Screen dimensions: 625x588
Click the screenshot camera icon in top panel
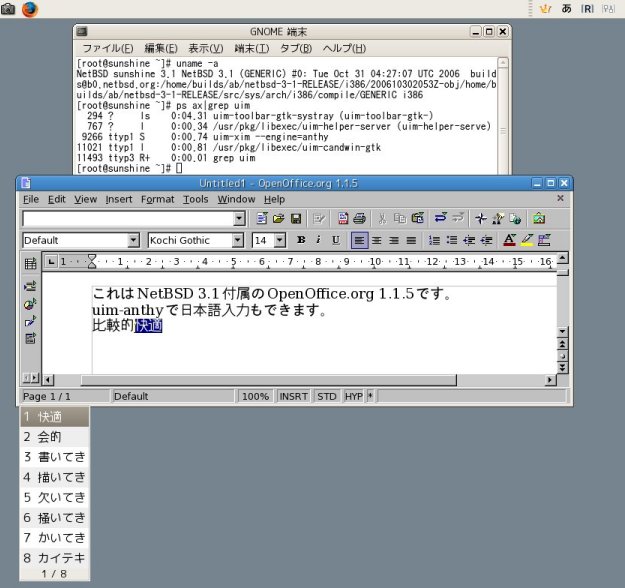click(x=8, y=9)
